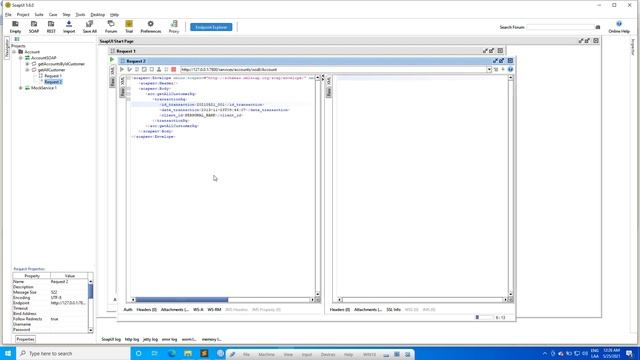Screen dimensions: 640x360
Task: Open the error log tab
Action: pos(169,339)
